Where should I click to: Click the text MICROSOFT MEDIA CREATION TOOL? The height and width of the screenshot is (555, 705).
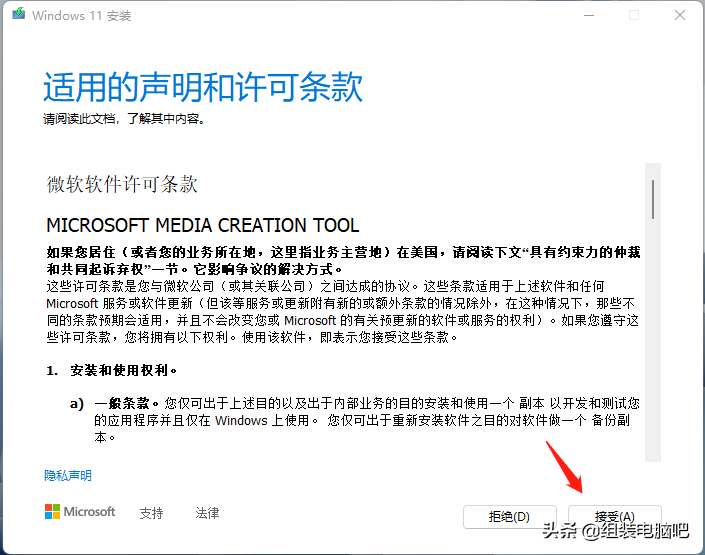point(203,226)
